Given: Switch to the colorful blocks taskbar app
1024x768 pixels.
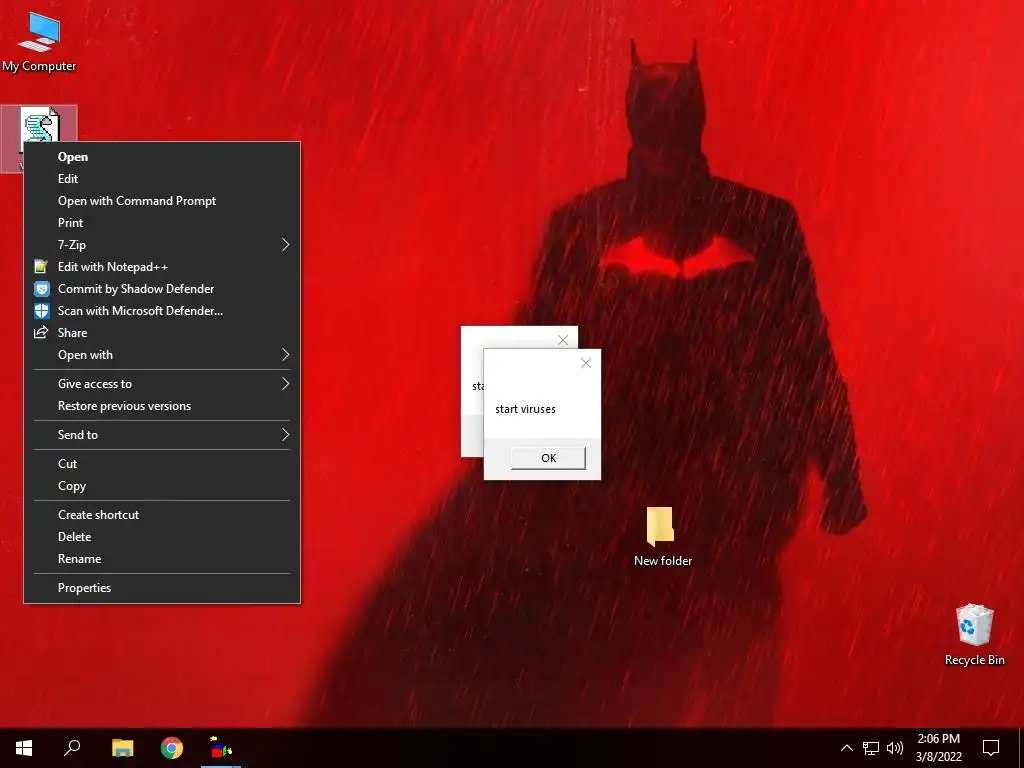Looking at the screenshot, I should tap(221, 748).
